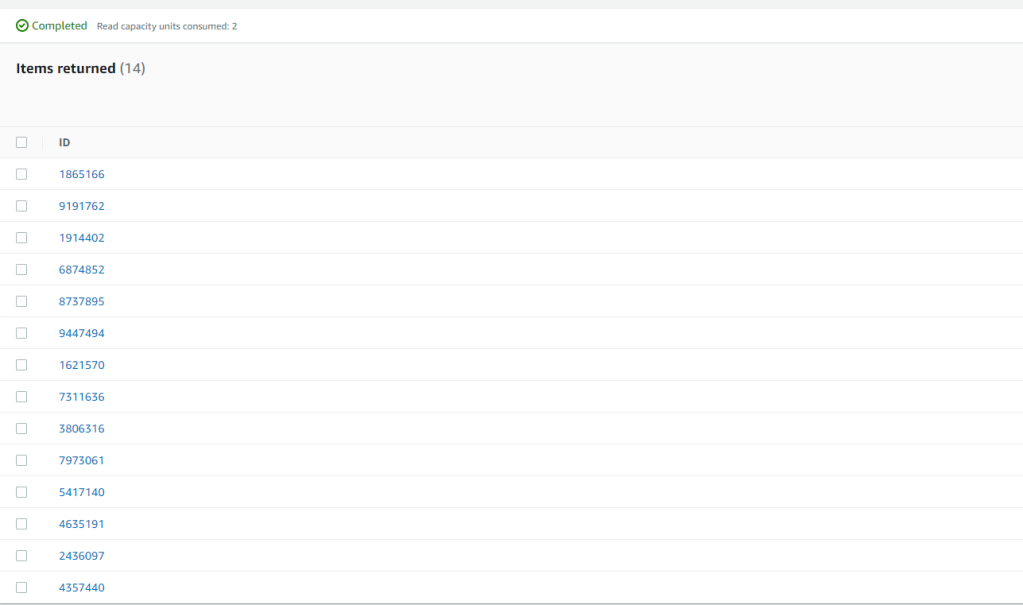Toggle the select-all checkbox in header row
The image size is (1023, 605).
(x=22, y=142)
